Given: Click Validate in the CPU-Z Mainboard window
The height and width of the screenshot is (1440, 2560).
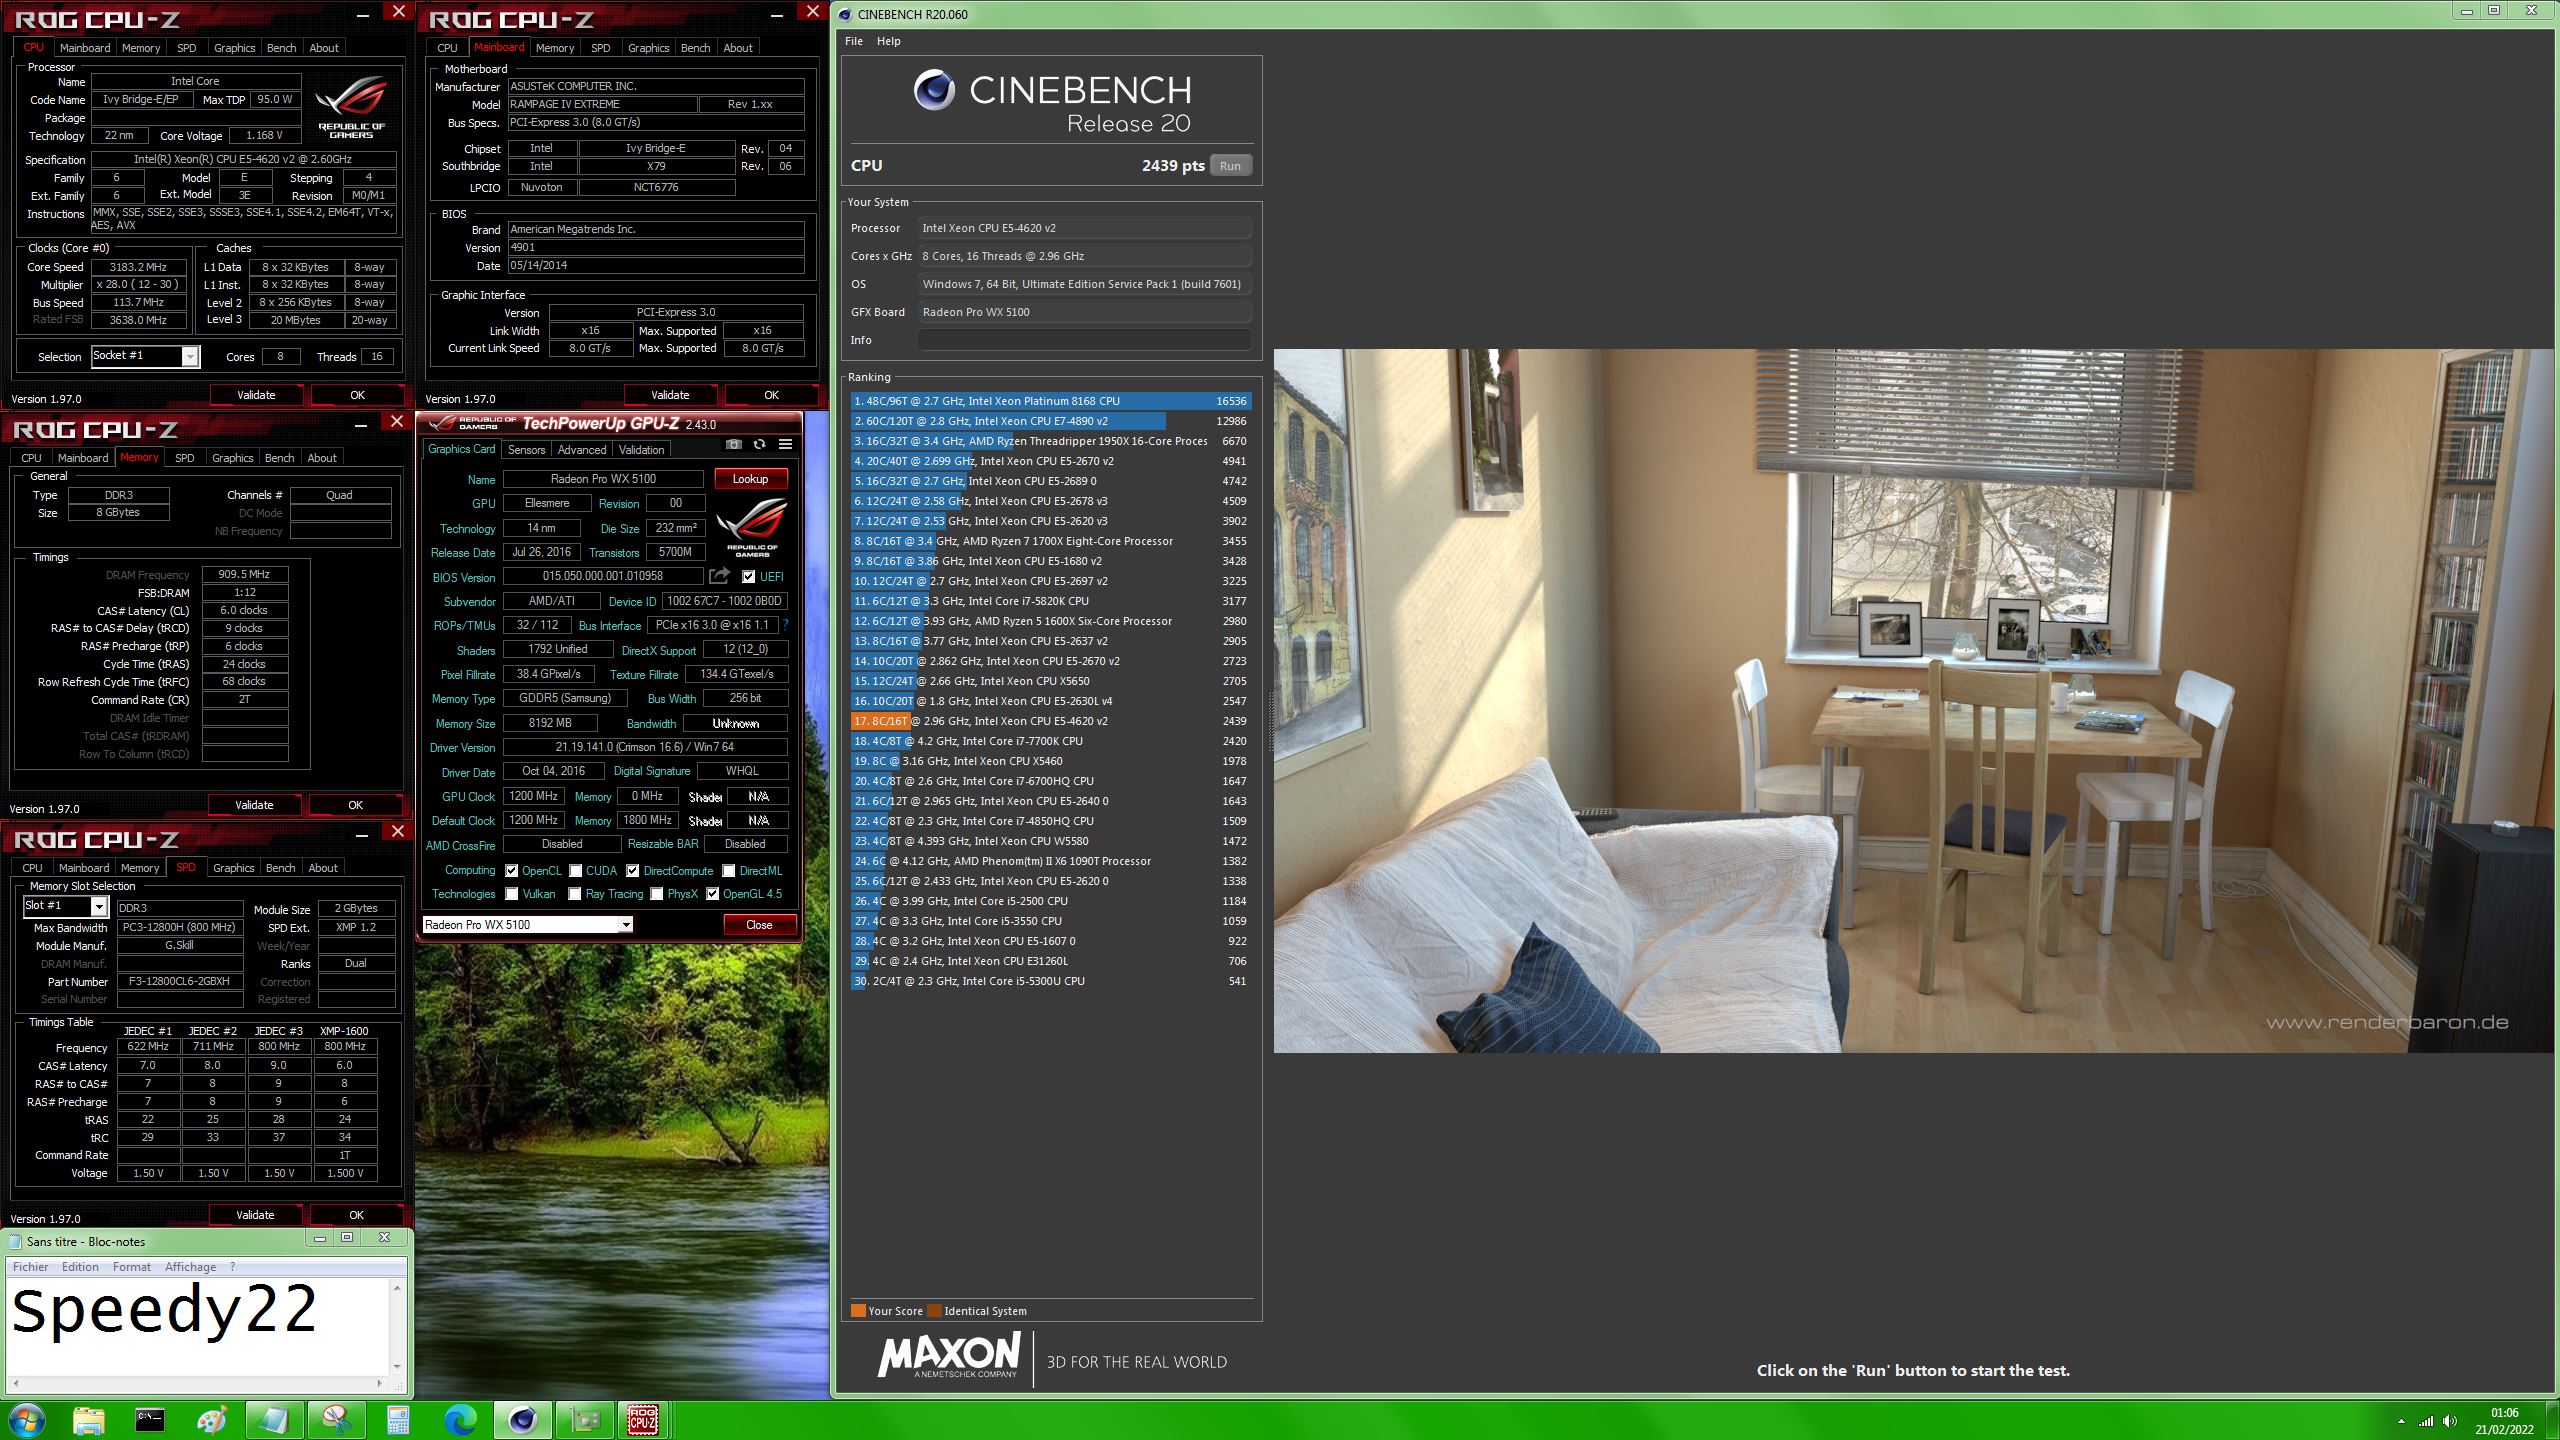Looking at the screenshot, I should [x=670, y=395].
